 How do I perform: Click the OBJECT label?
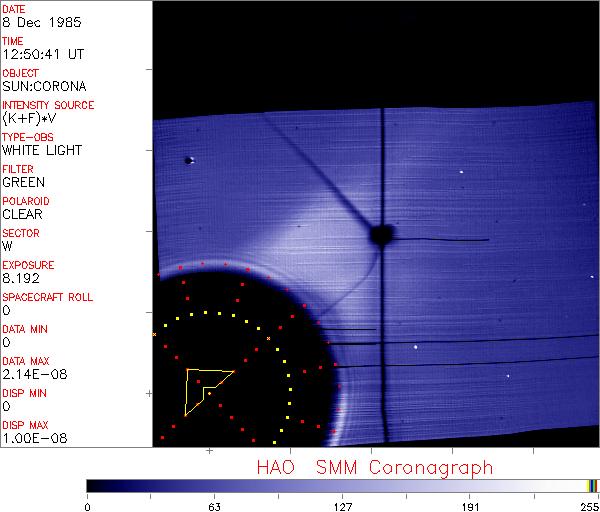click(x=20, y=73)
